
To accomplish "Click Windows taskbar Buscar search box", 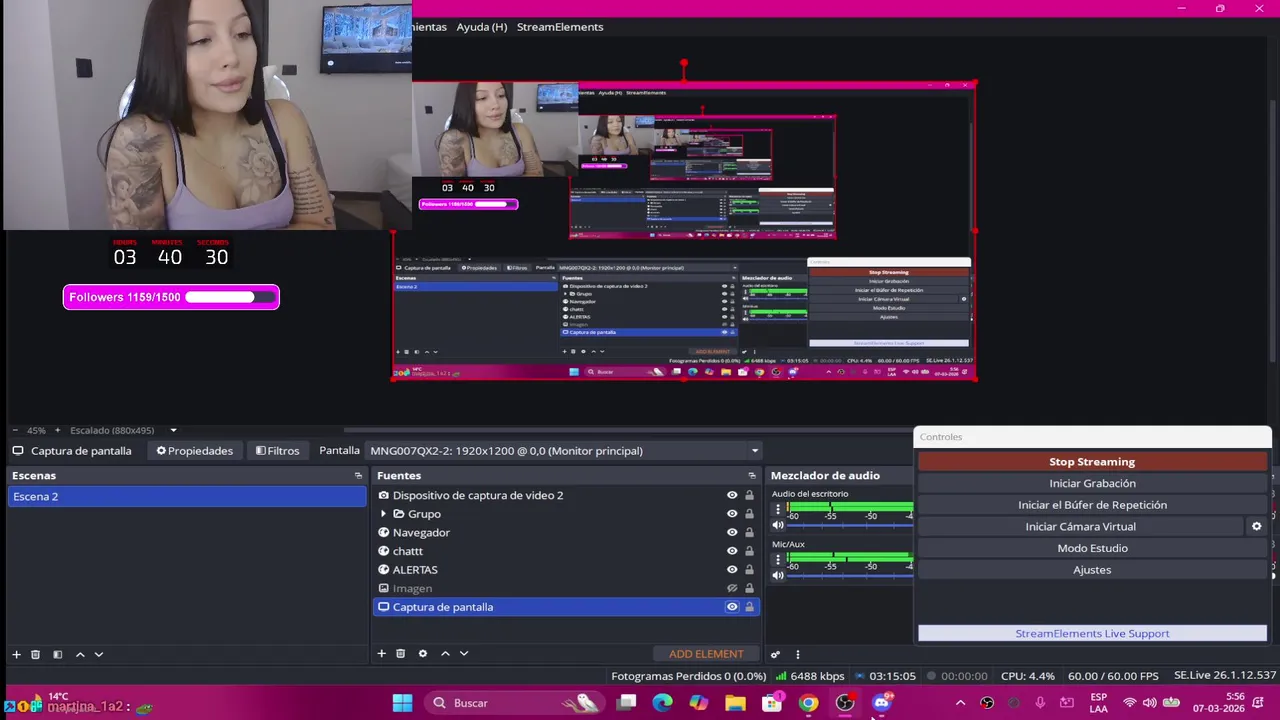I will (513, 703).
